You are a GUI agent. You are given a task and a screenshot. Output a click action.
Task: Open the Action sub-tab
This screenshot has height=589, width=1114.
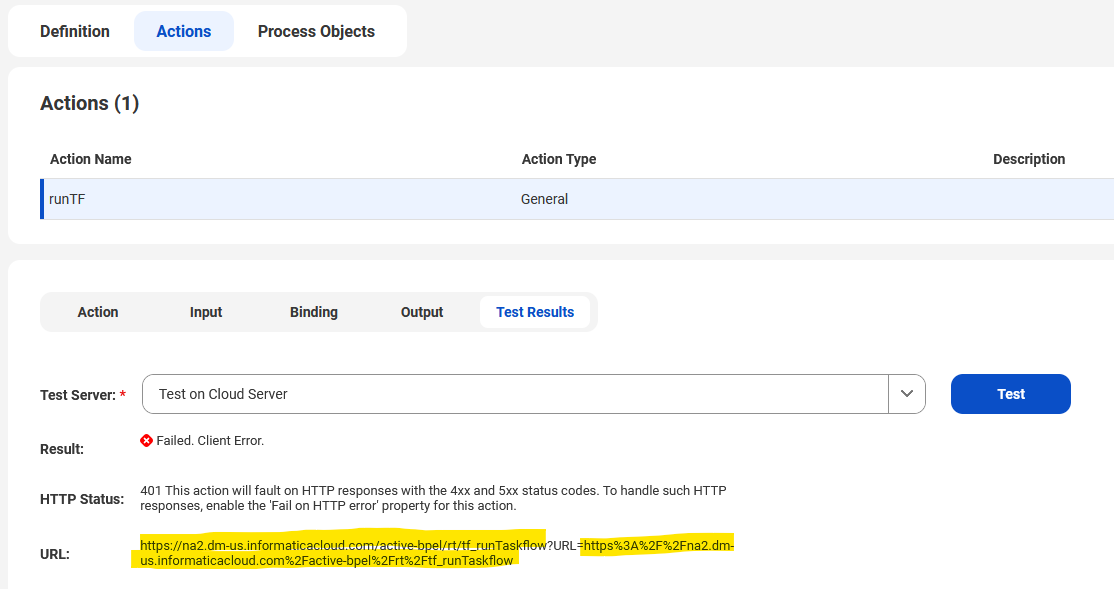pos(98,312)
